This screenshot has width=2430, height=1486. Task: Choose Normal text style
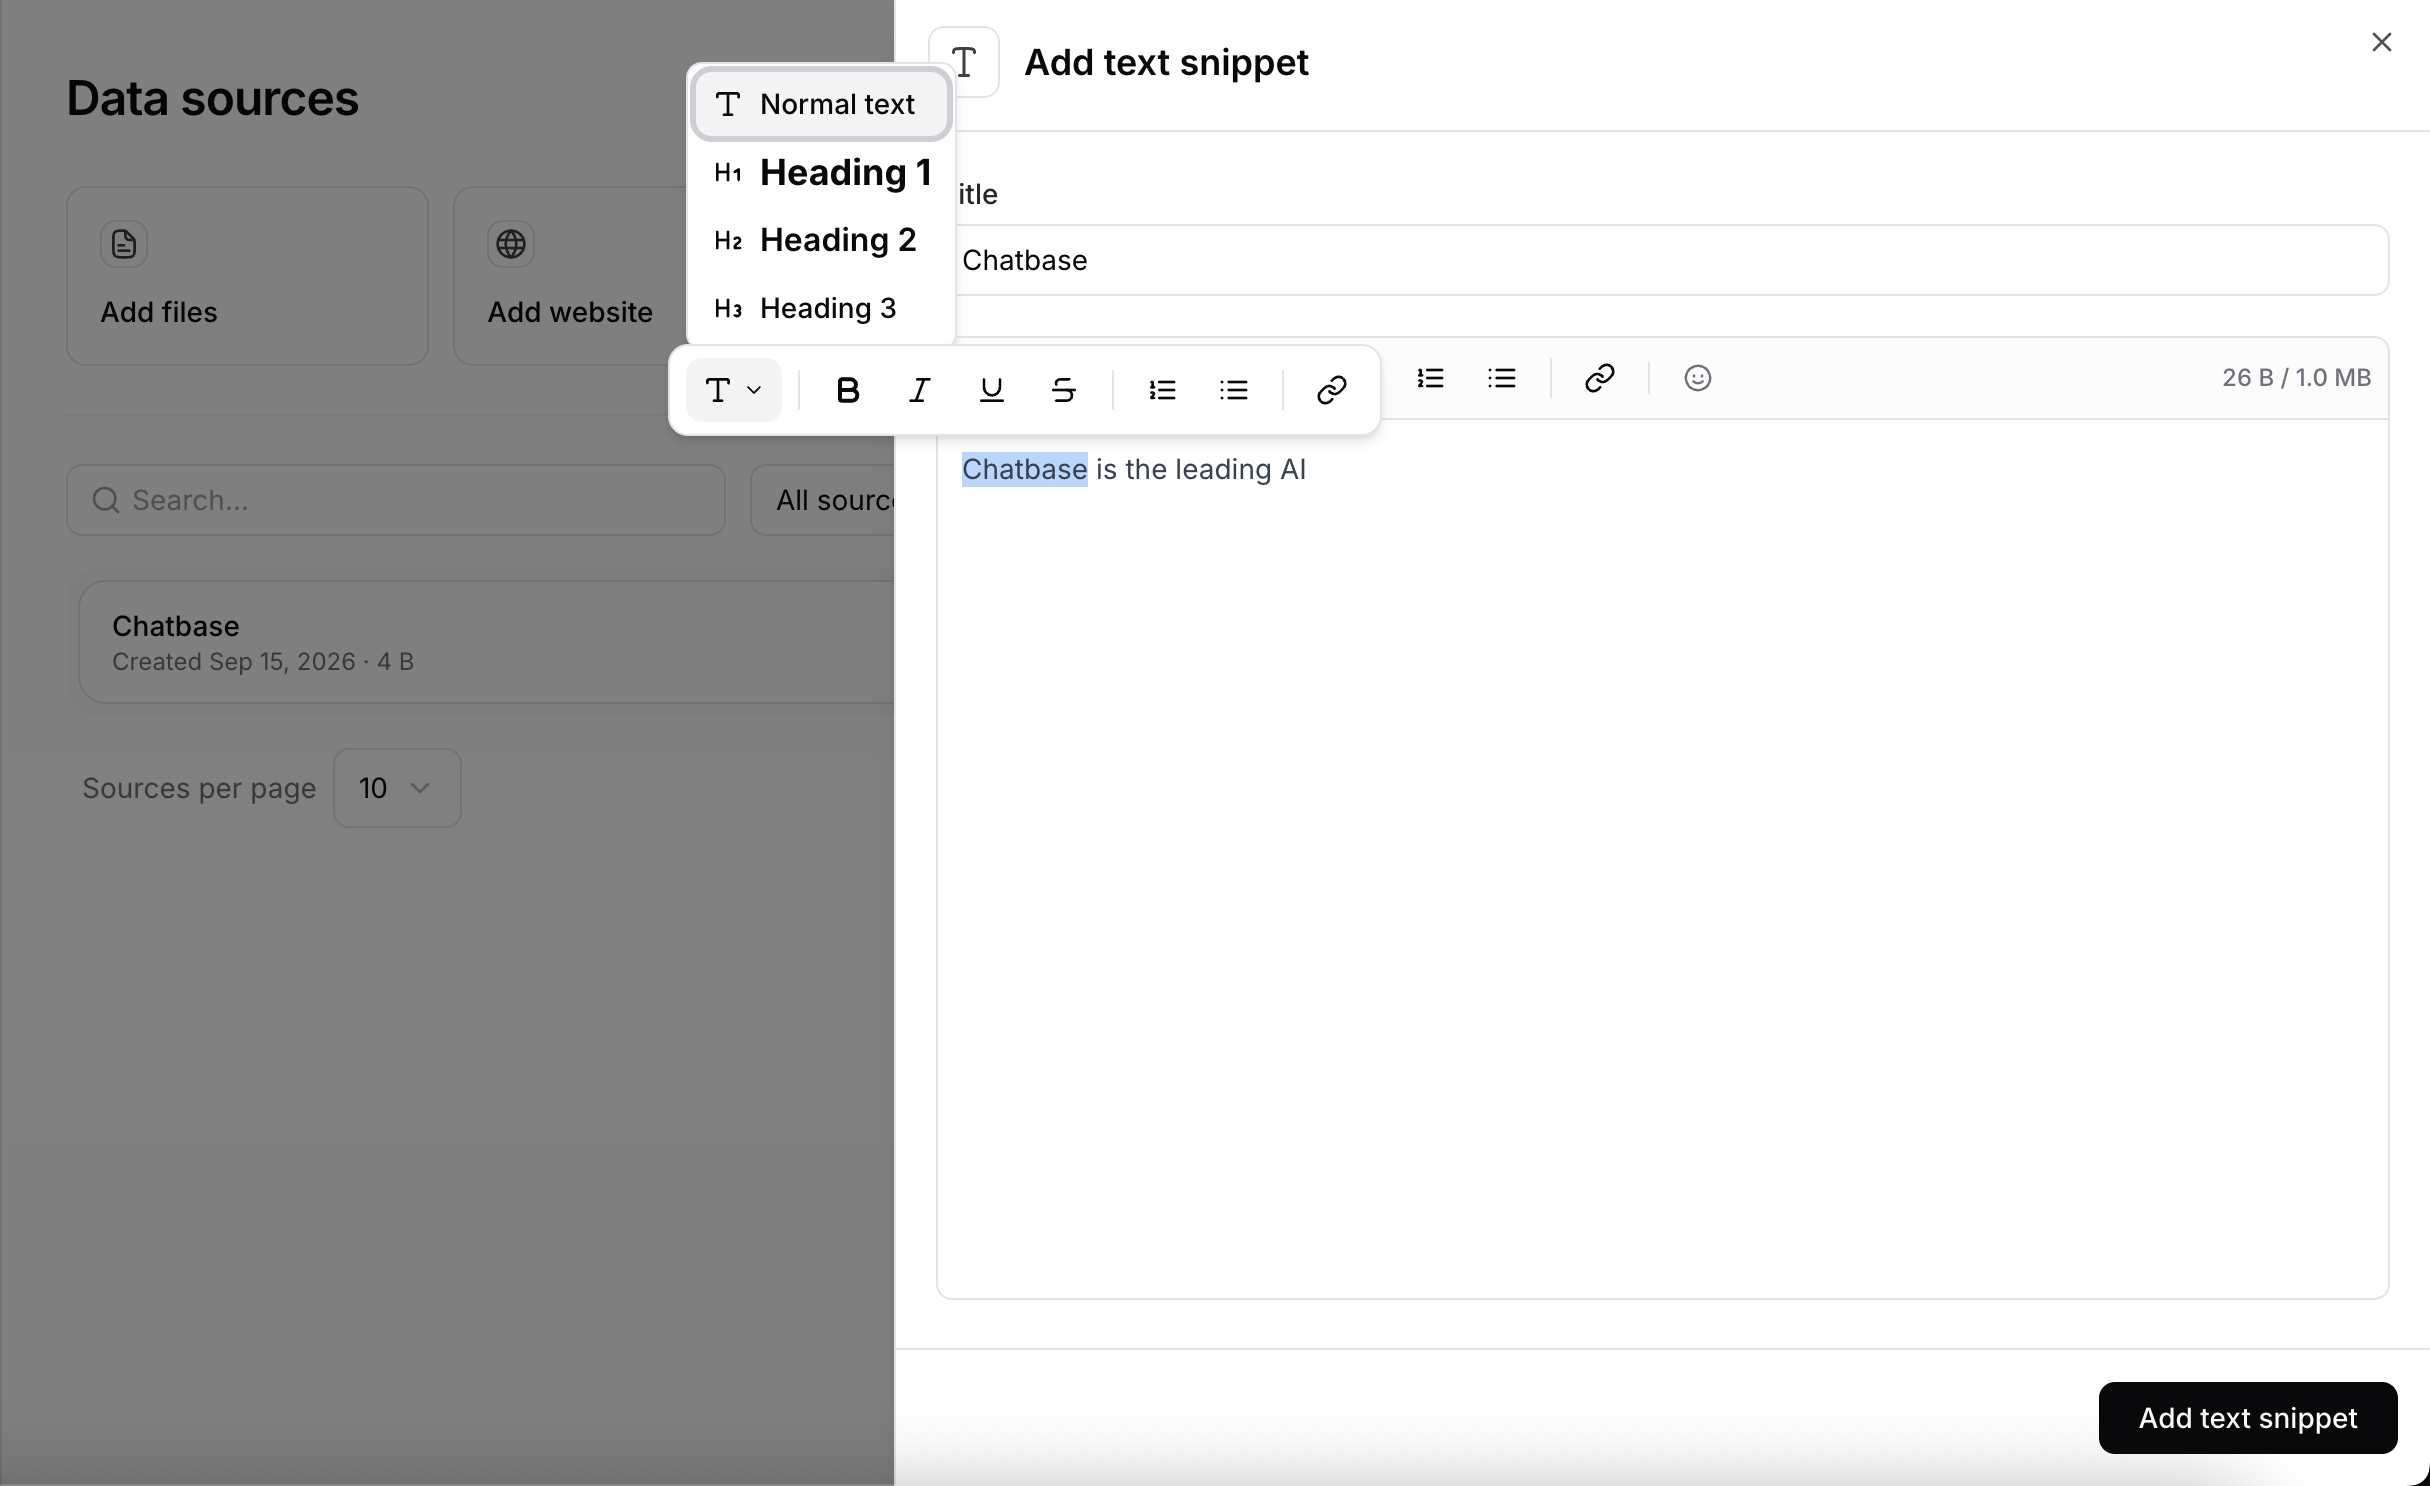[820, 104]
